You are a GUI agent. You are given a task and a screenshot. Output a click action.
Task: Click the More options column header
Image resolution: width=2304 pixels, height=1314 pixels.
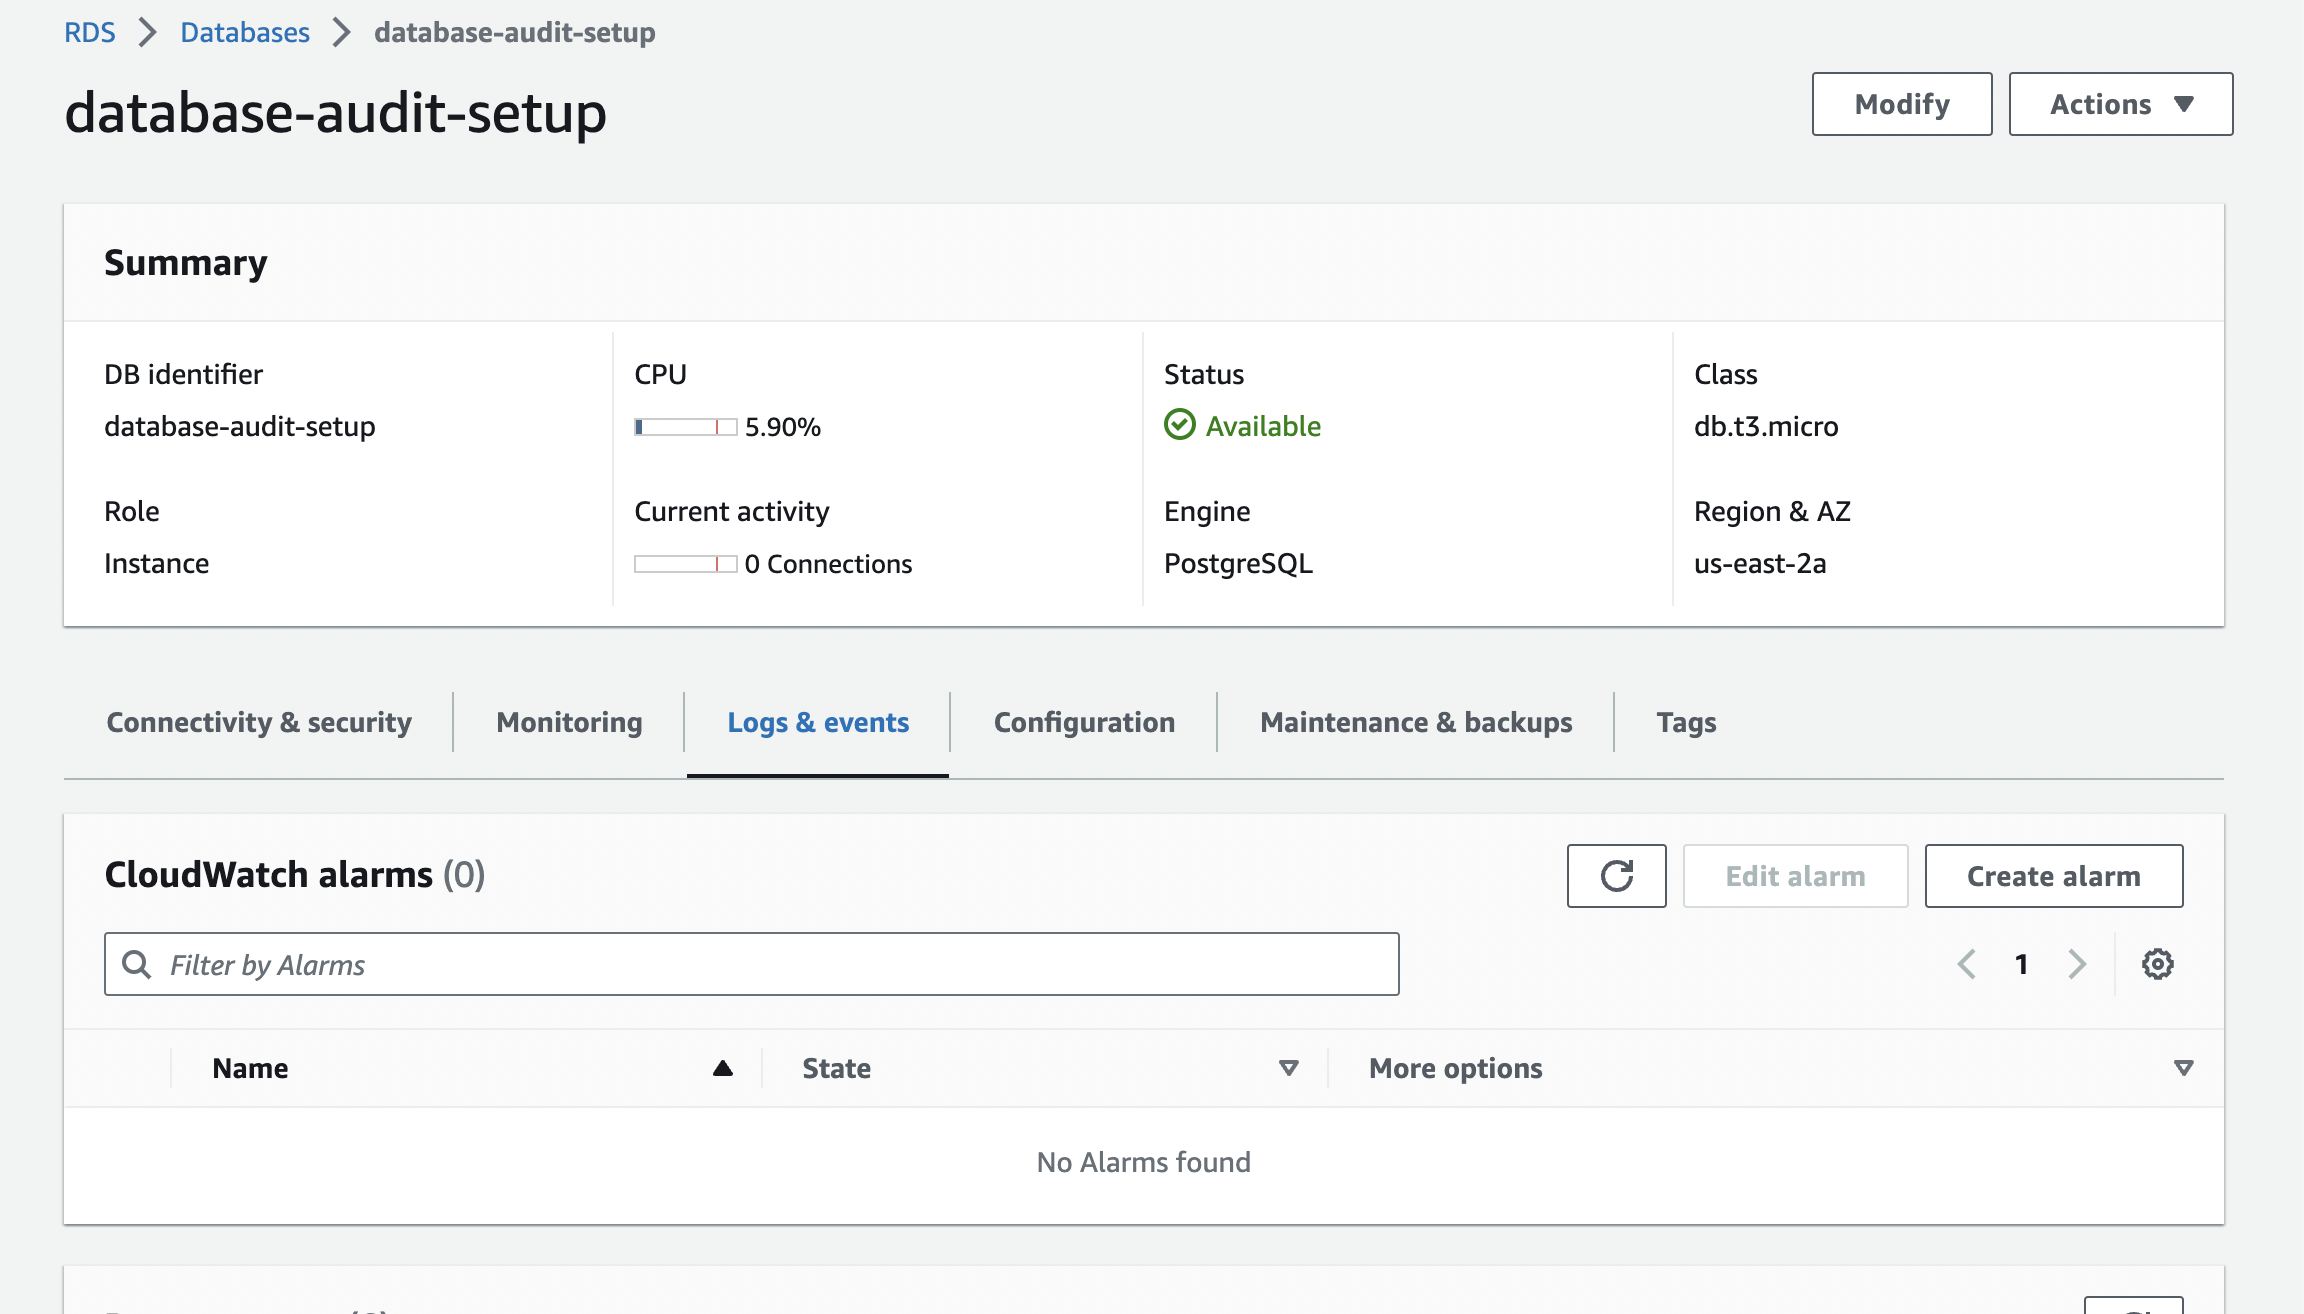tap(1455, 1068)
